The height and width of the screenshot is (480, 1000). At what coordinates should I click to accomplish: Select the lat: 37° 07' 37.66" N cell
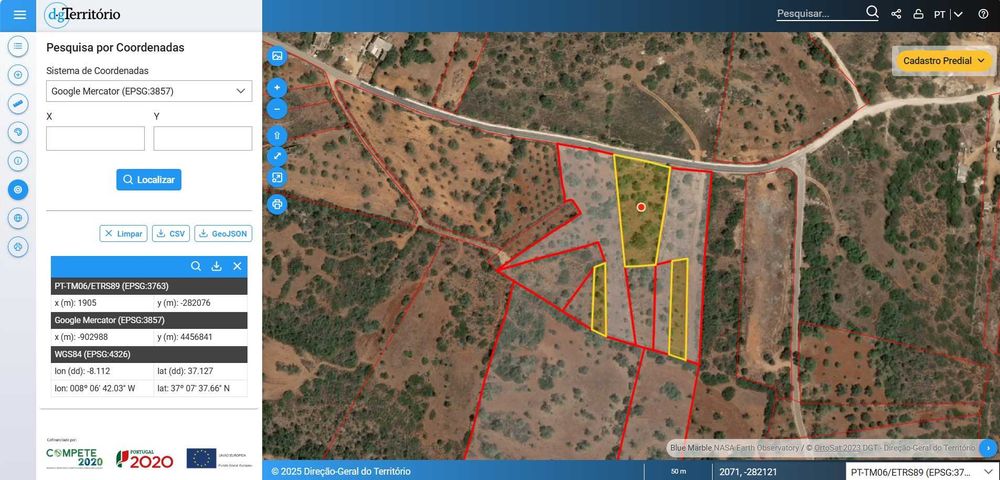[x=200, y=388]
